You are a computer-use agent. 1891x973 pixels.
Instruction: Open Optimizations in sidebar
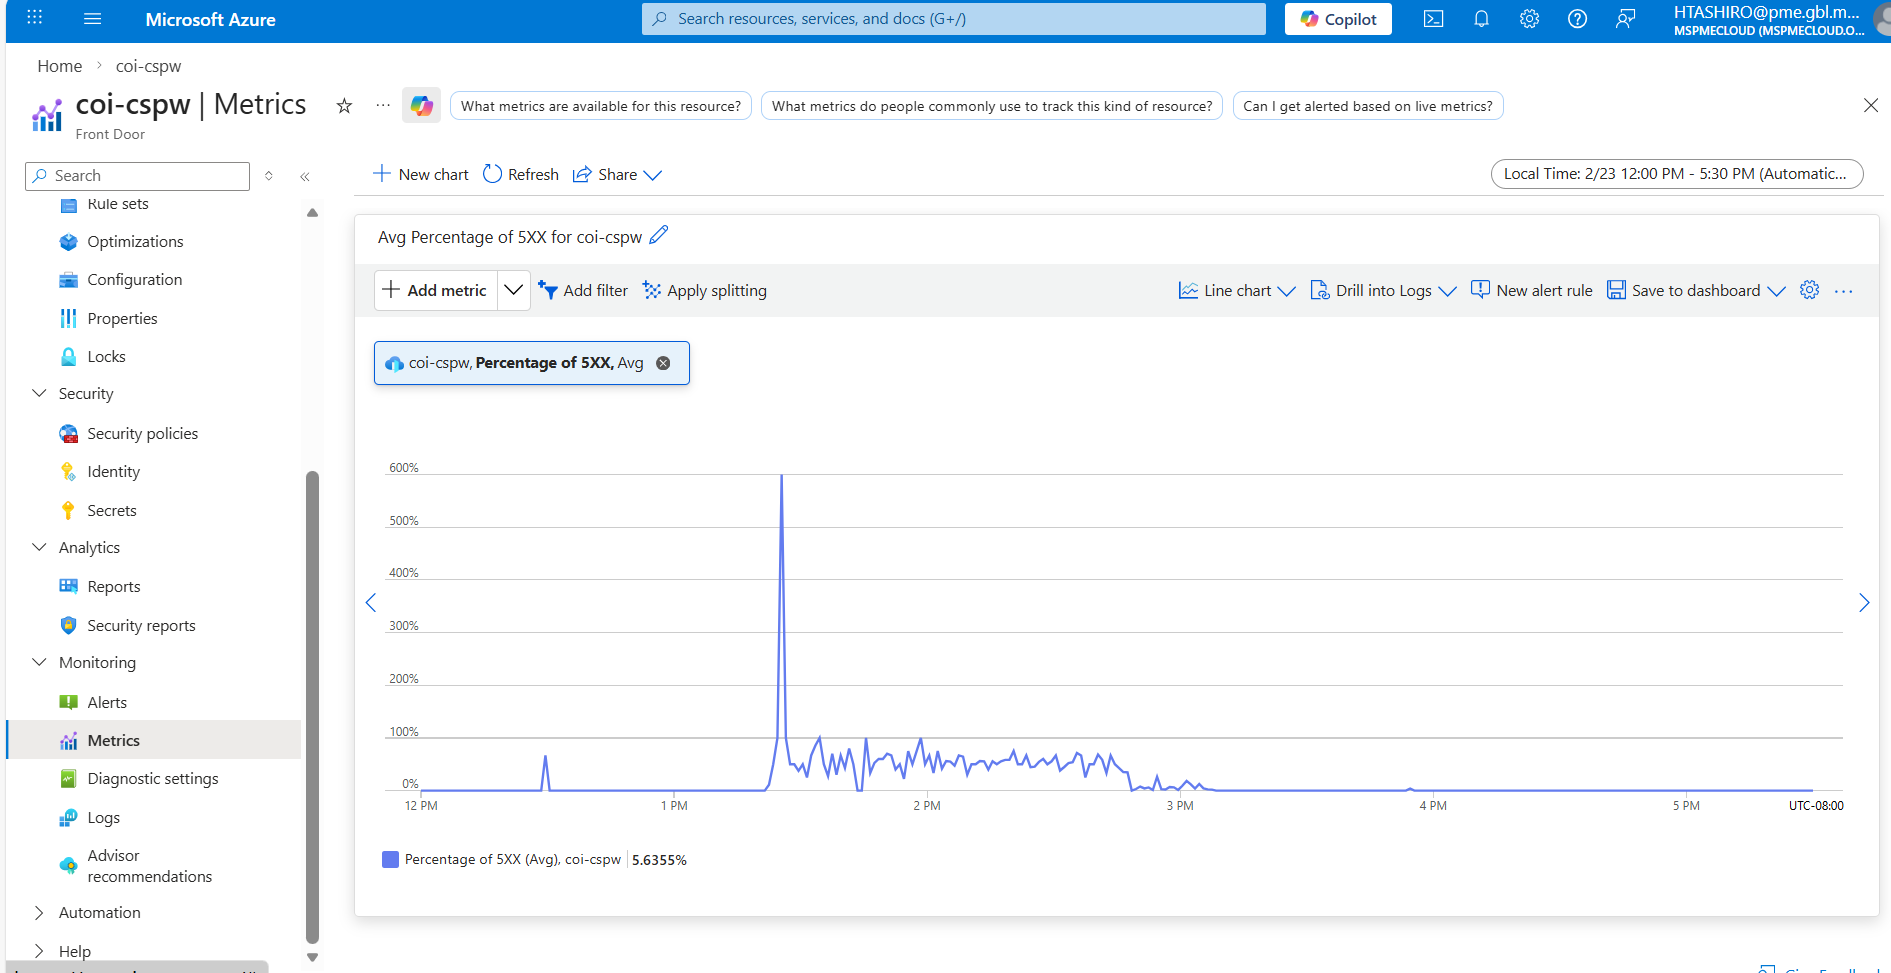(135, 242)
